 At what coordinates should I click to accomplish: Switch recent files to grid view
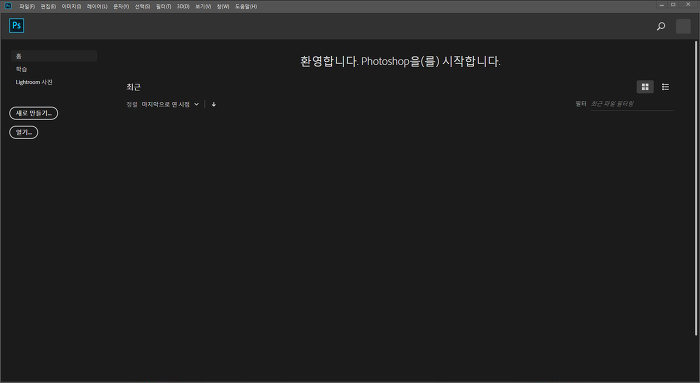pyautogui.click(x=645, y=87)
